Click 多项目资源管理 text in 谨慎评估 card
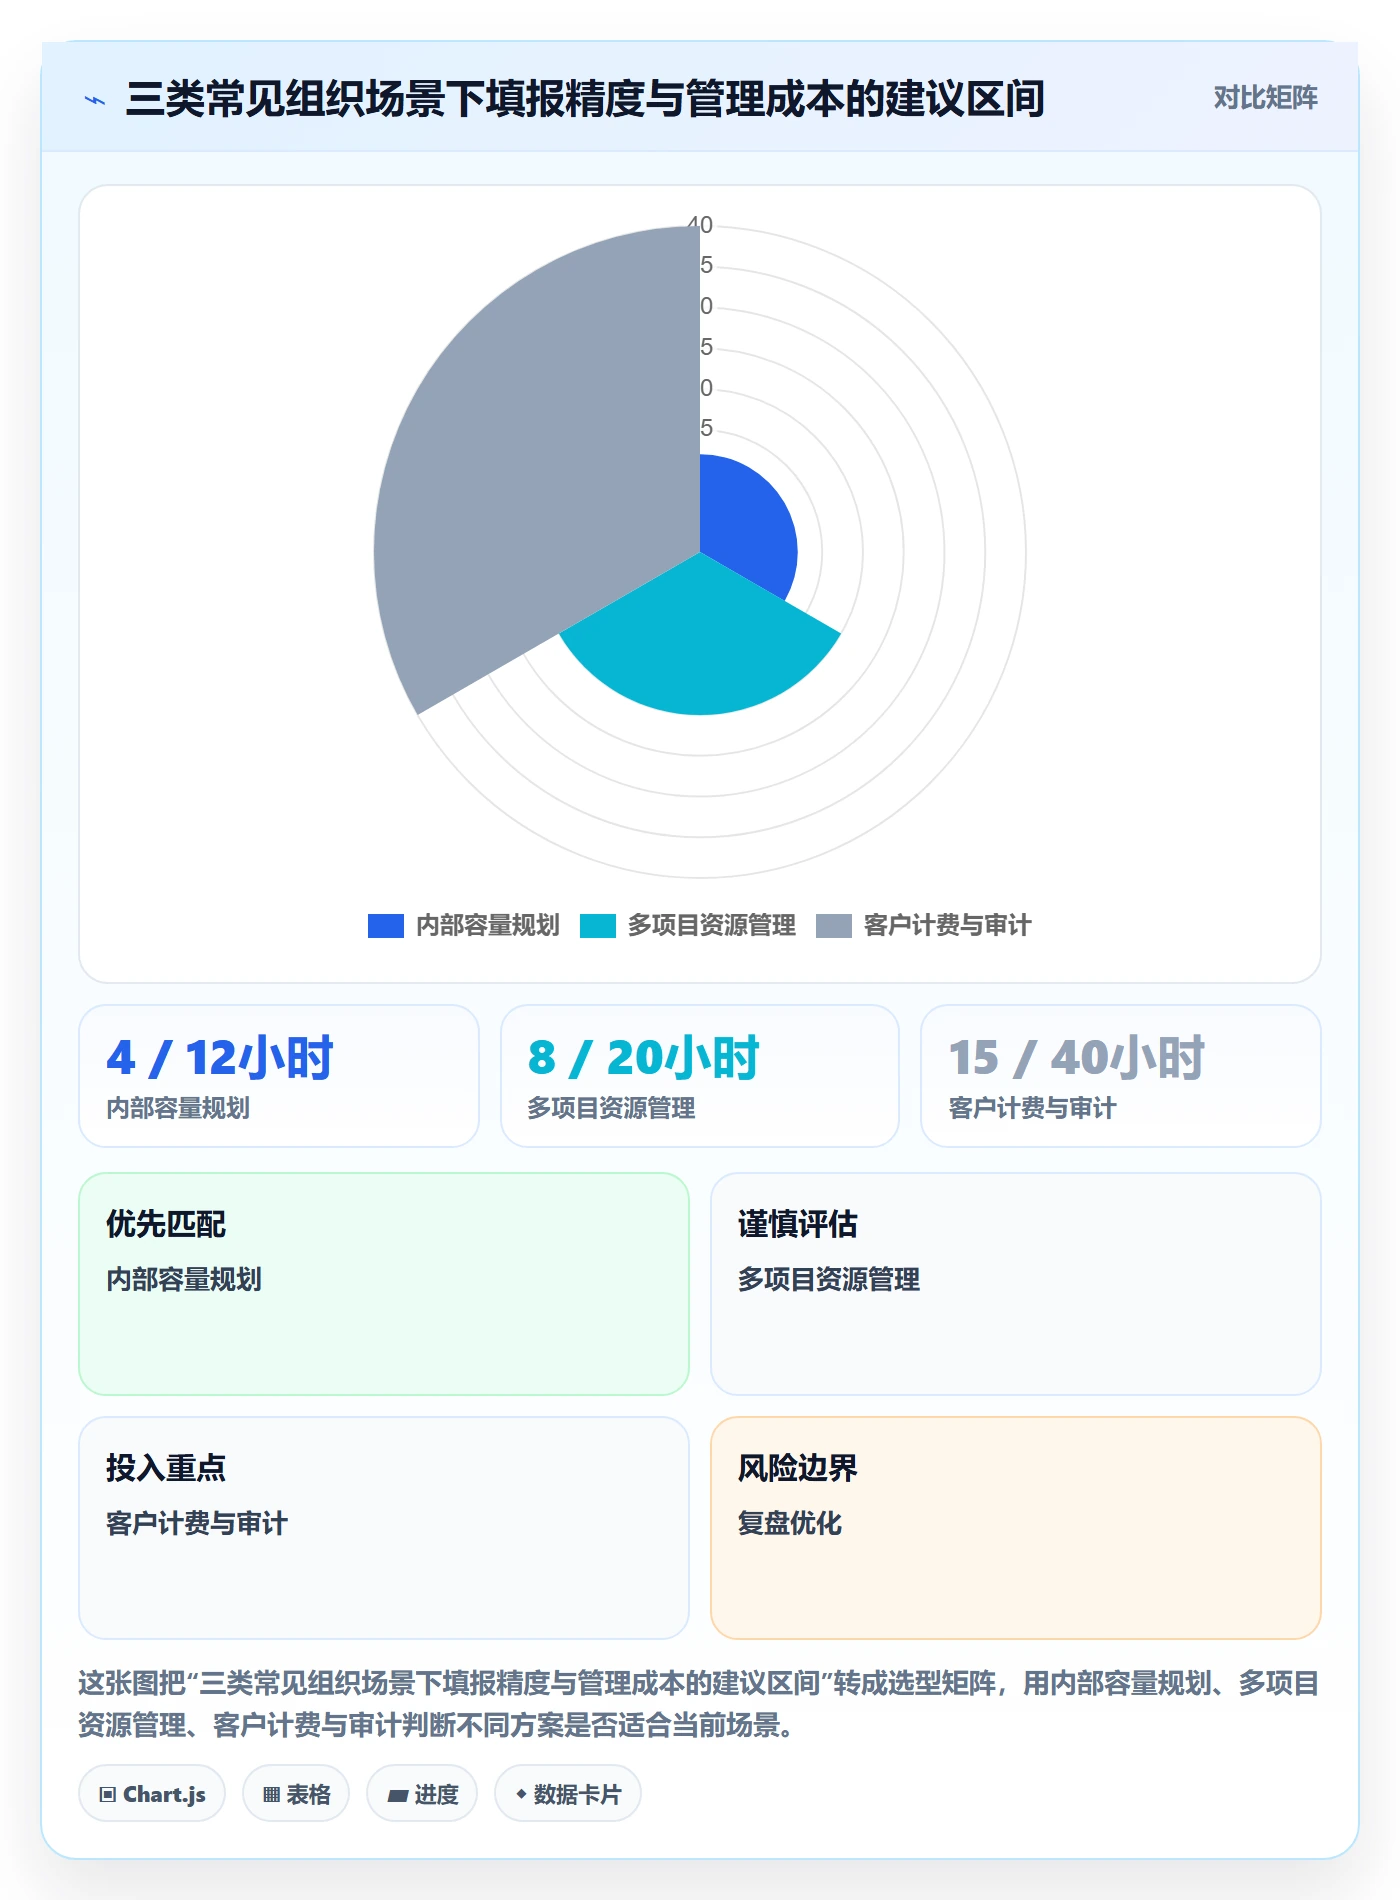1400x1900 pixels. point(829,1279)
